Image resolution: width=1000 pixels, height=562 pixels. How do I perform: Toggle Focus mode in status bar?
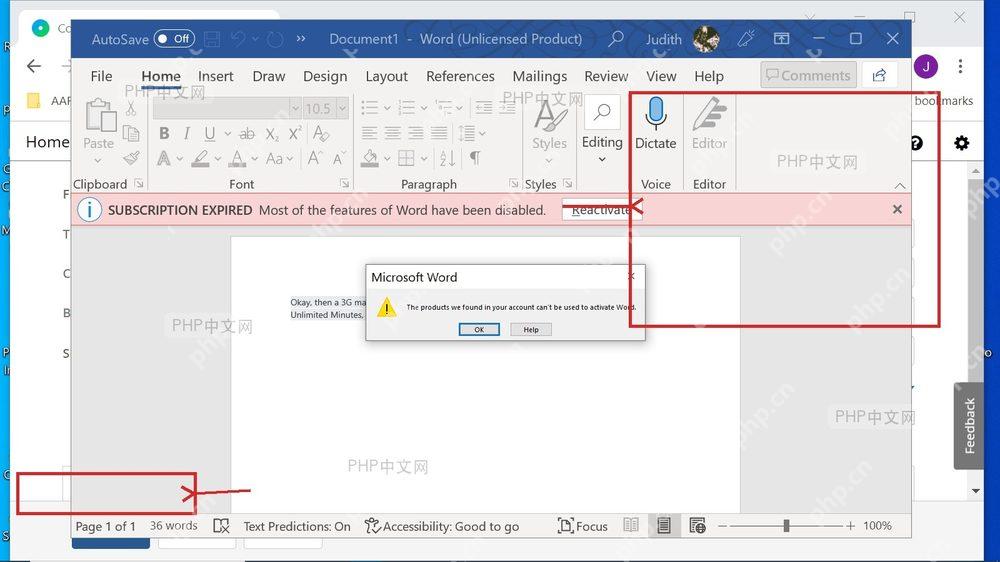(582, 526)
